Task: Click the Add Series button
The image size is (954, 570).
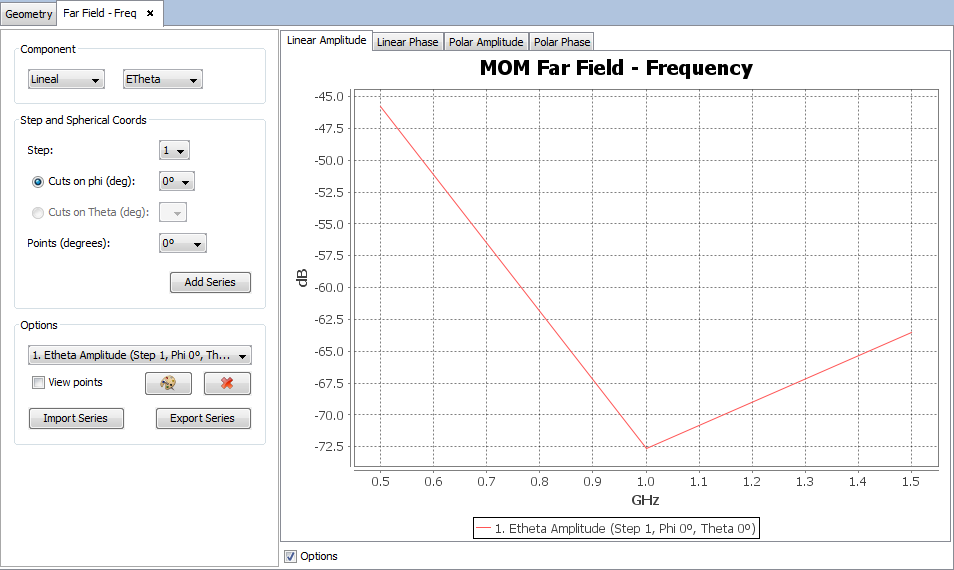Action: pos(210,282)
